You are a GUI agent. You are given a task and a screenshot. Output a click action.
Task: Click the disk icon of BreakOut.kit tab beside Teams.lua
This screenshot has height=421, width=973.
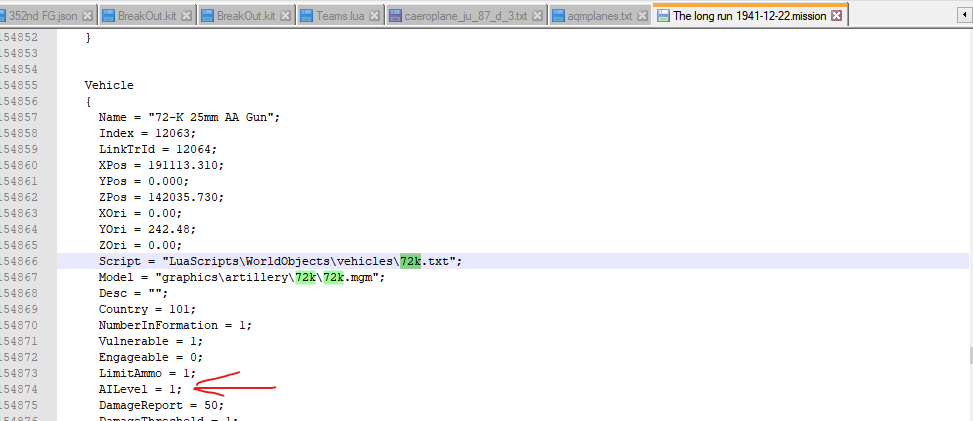pyautogui.click(x=207, y=16)
